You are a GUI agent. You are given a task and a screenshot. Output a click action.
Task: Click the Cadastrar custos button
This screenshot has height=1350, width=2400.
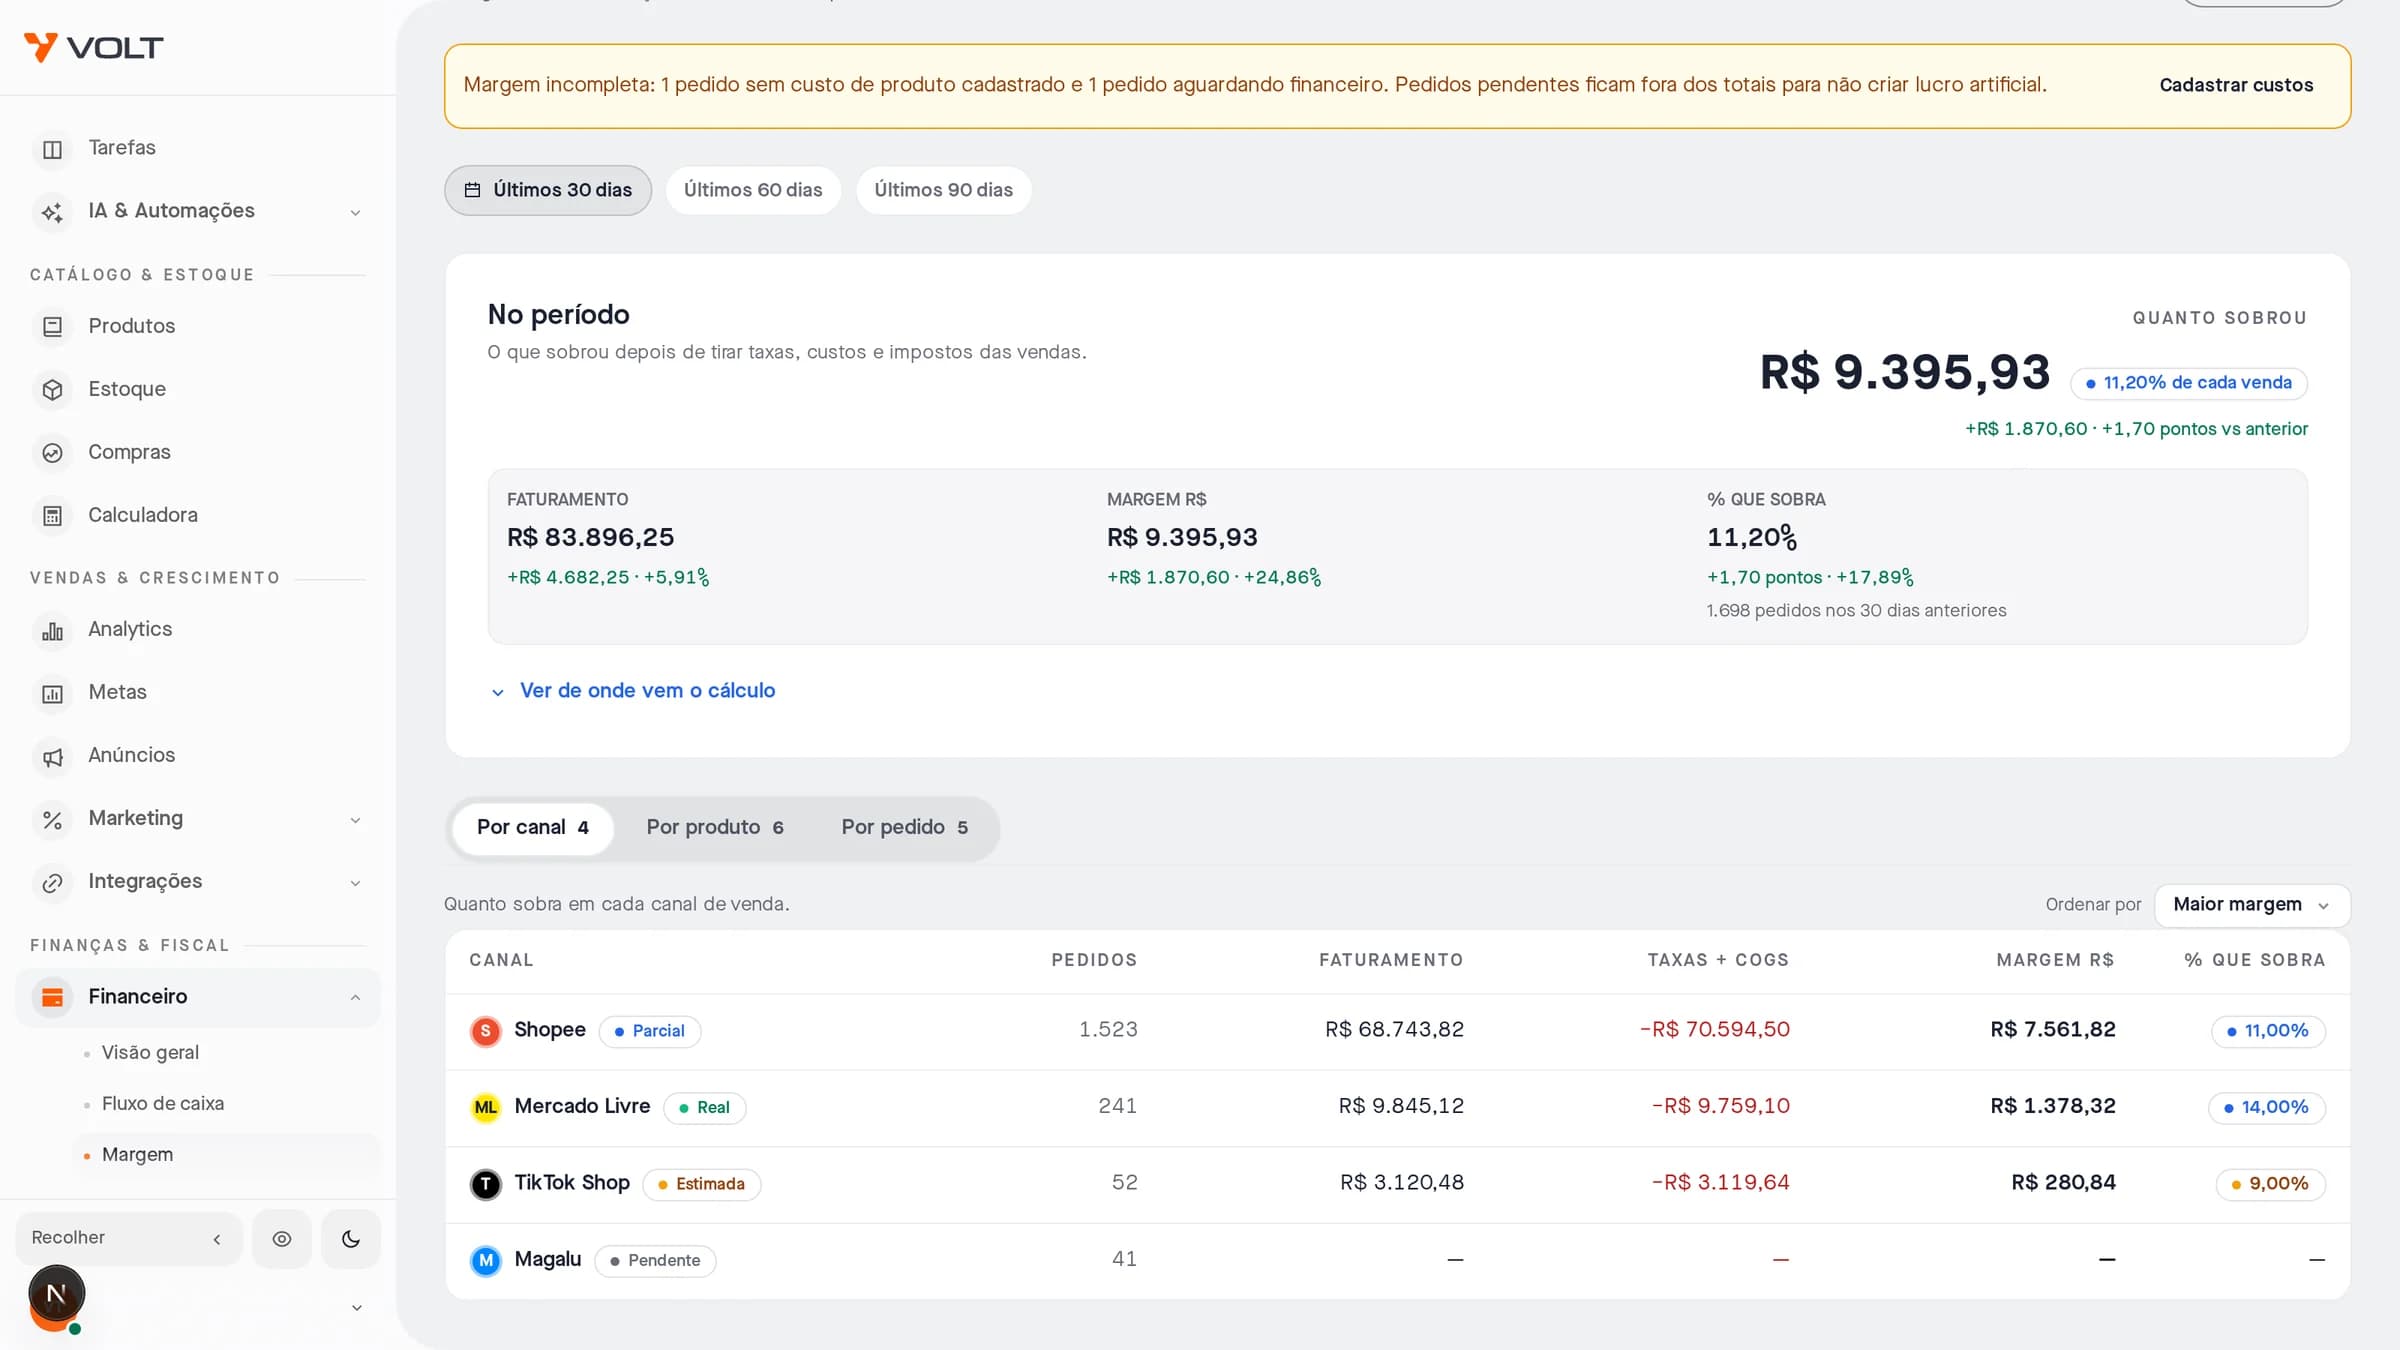2236,85
